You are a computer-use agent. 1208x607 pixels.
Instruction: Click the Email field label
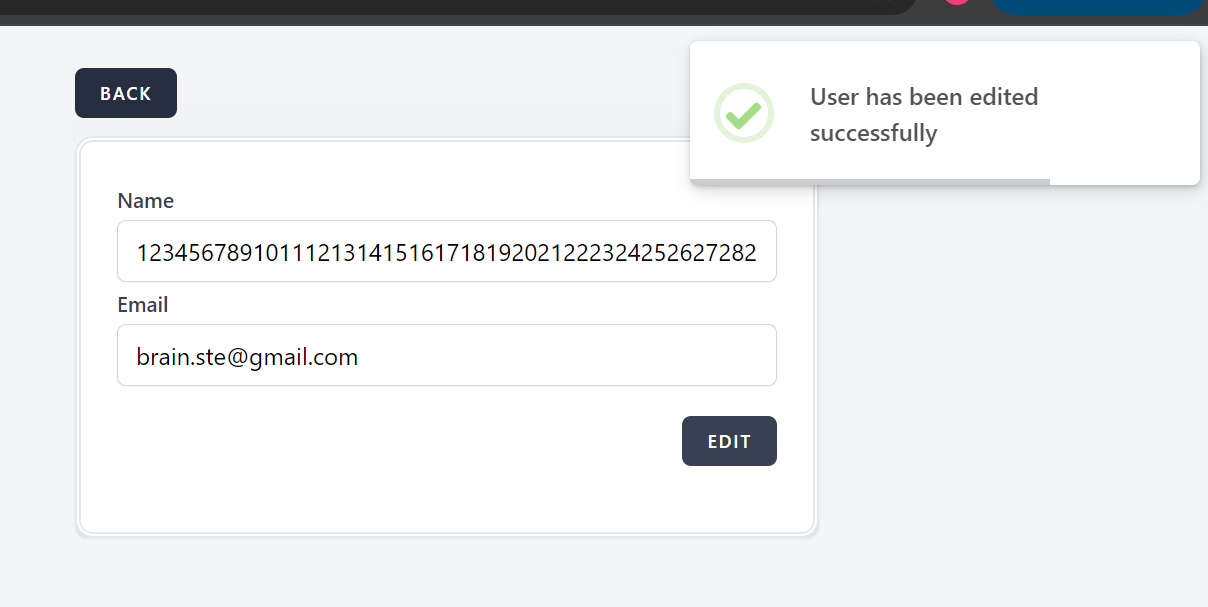(x=142, y=305)
